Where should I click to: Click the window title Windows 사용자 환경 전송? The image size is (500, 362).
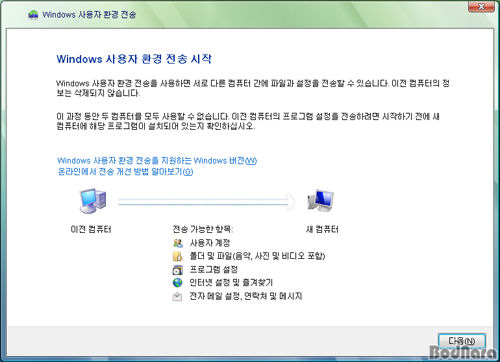click(89, 15)
